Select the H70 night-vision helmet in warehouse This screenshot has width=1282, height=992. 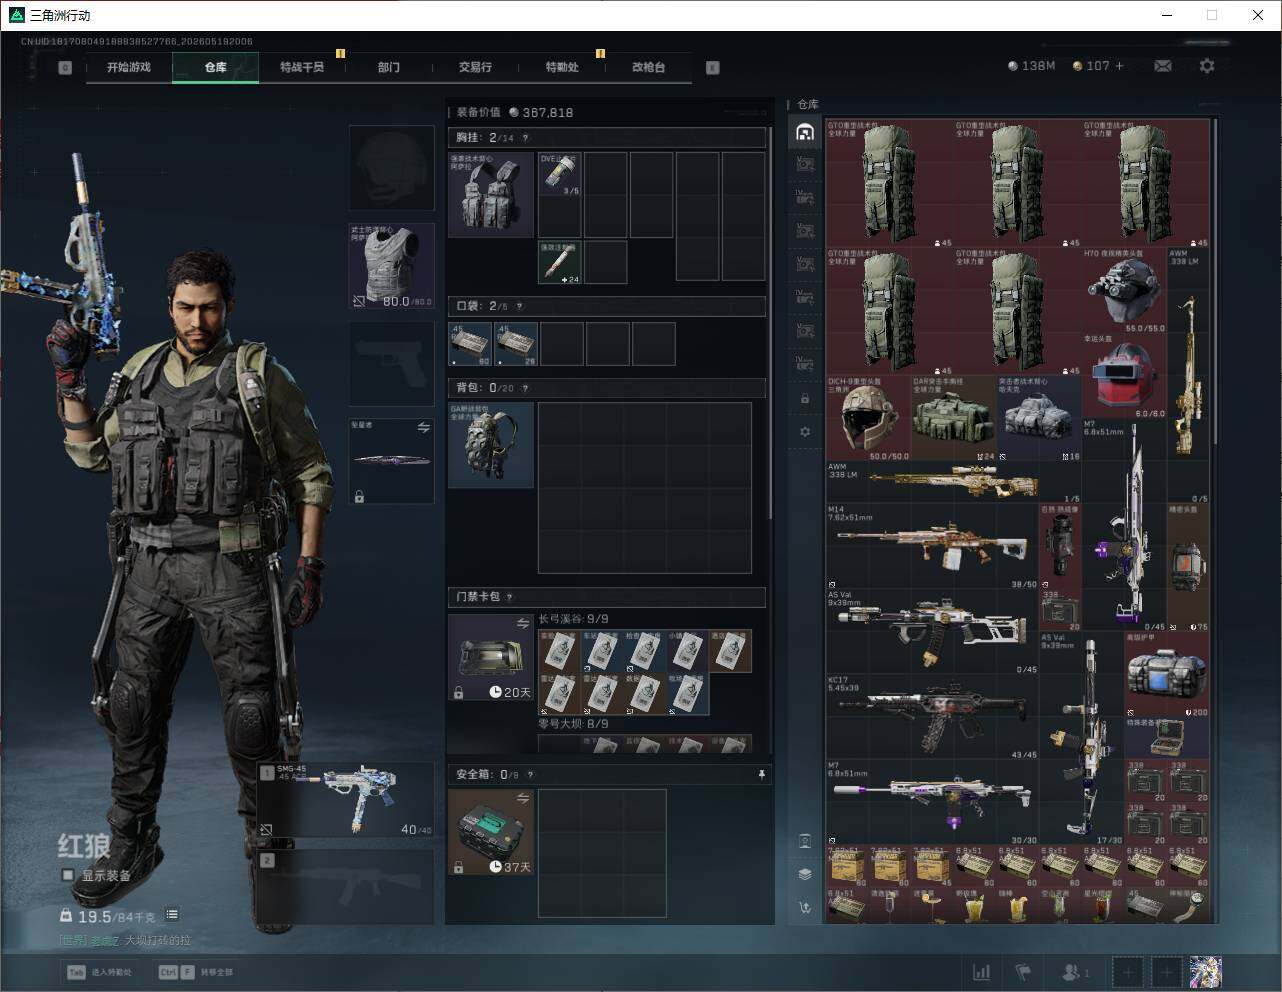coord(1124,291)
